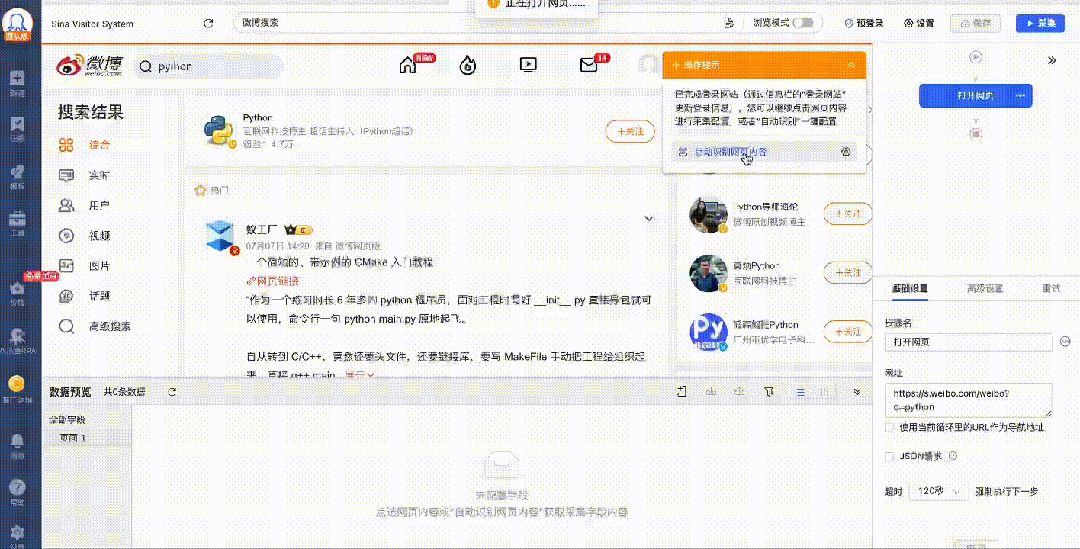Screen dimensions: 1080x549
Task: Open the 网页链接 link in post
Action: 273,281
